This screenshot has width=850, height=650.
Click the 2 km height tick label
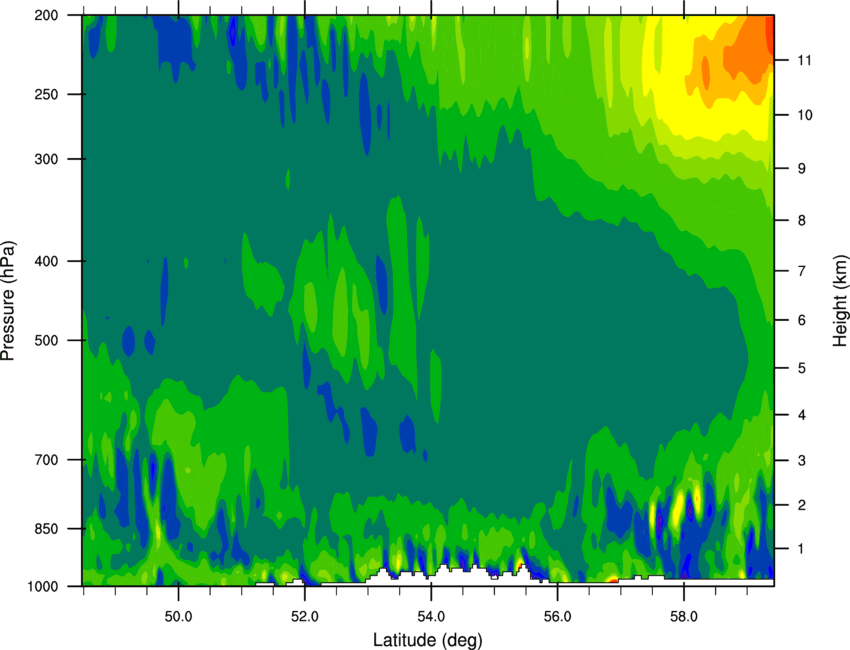click(x=802, y=505)
